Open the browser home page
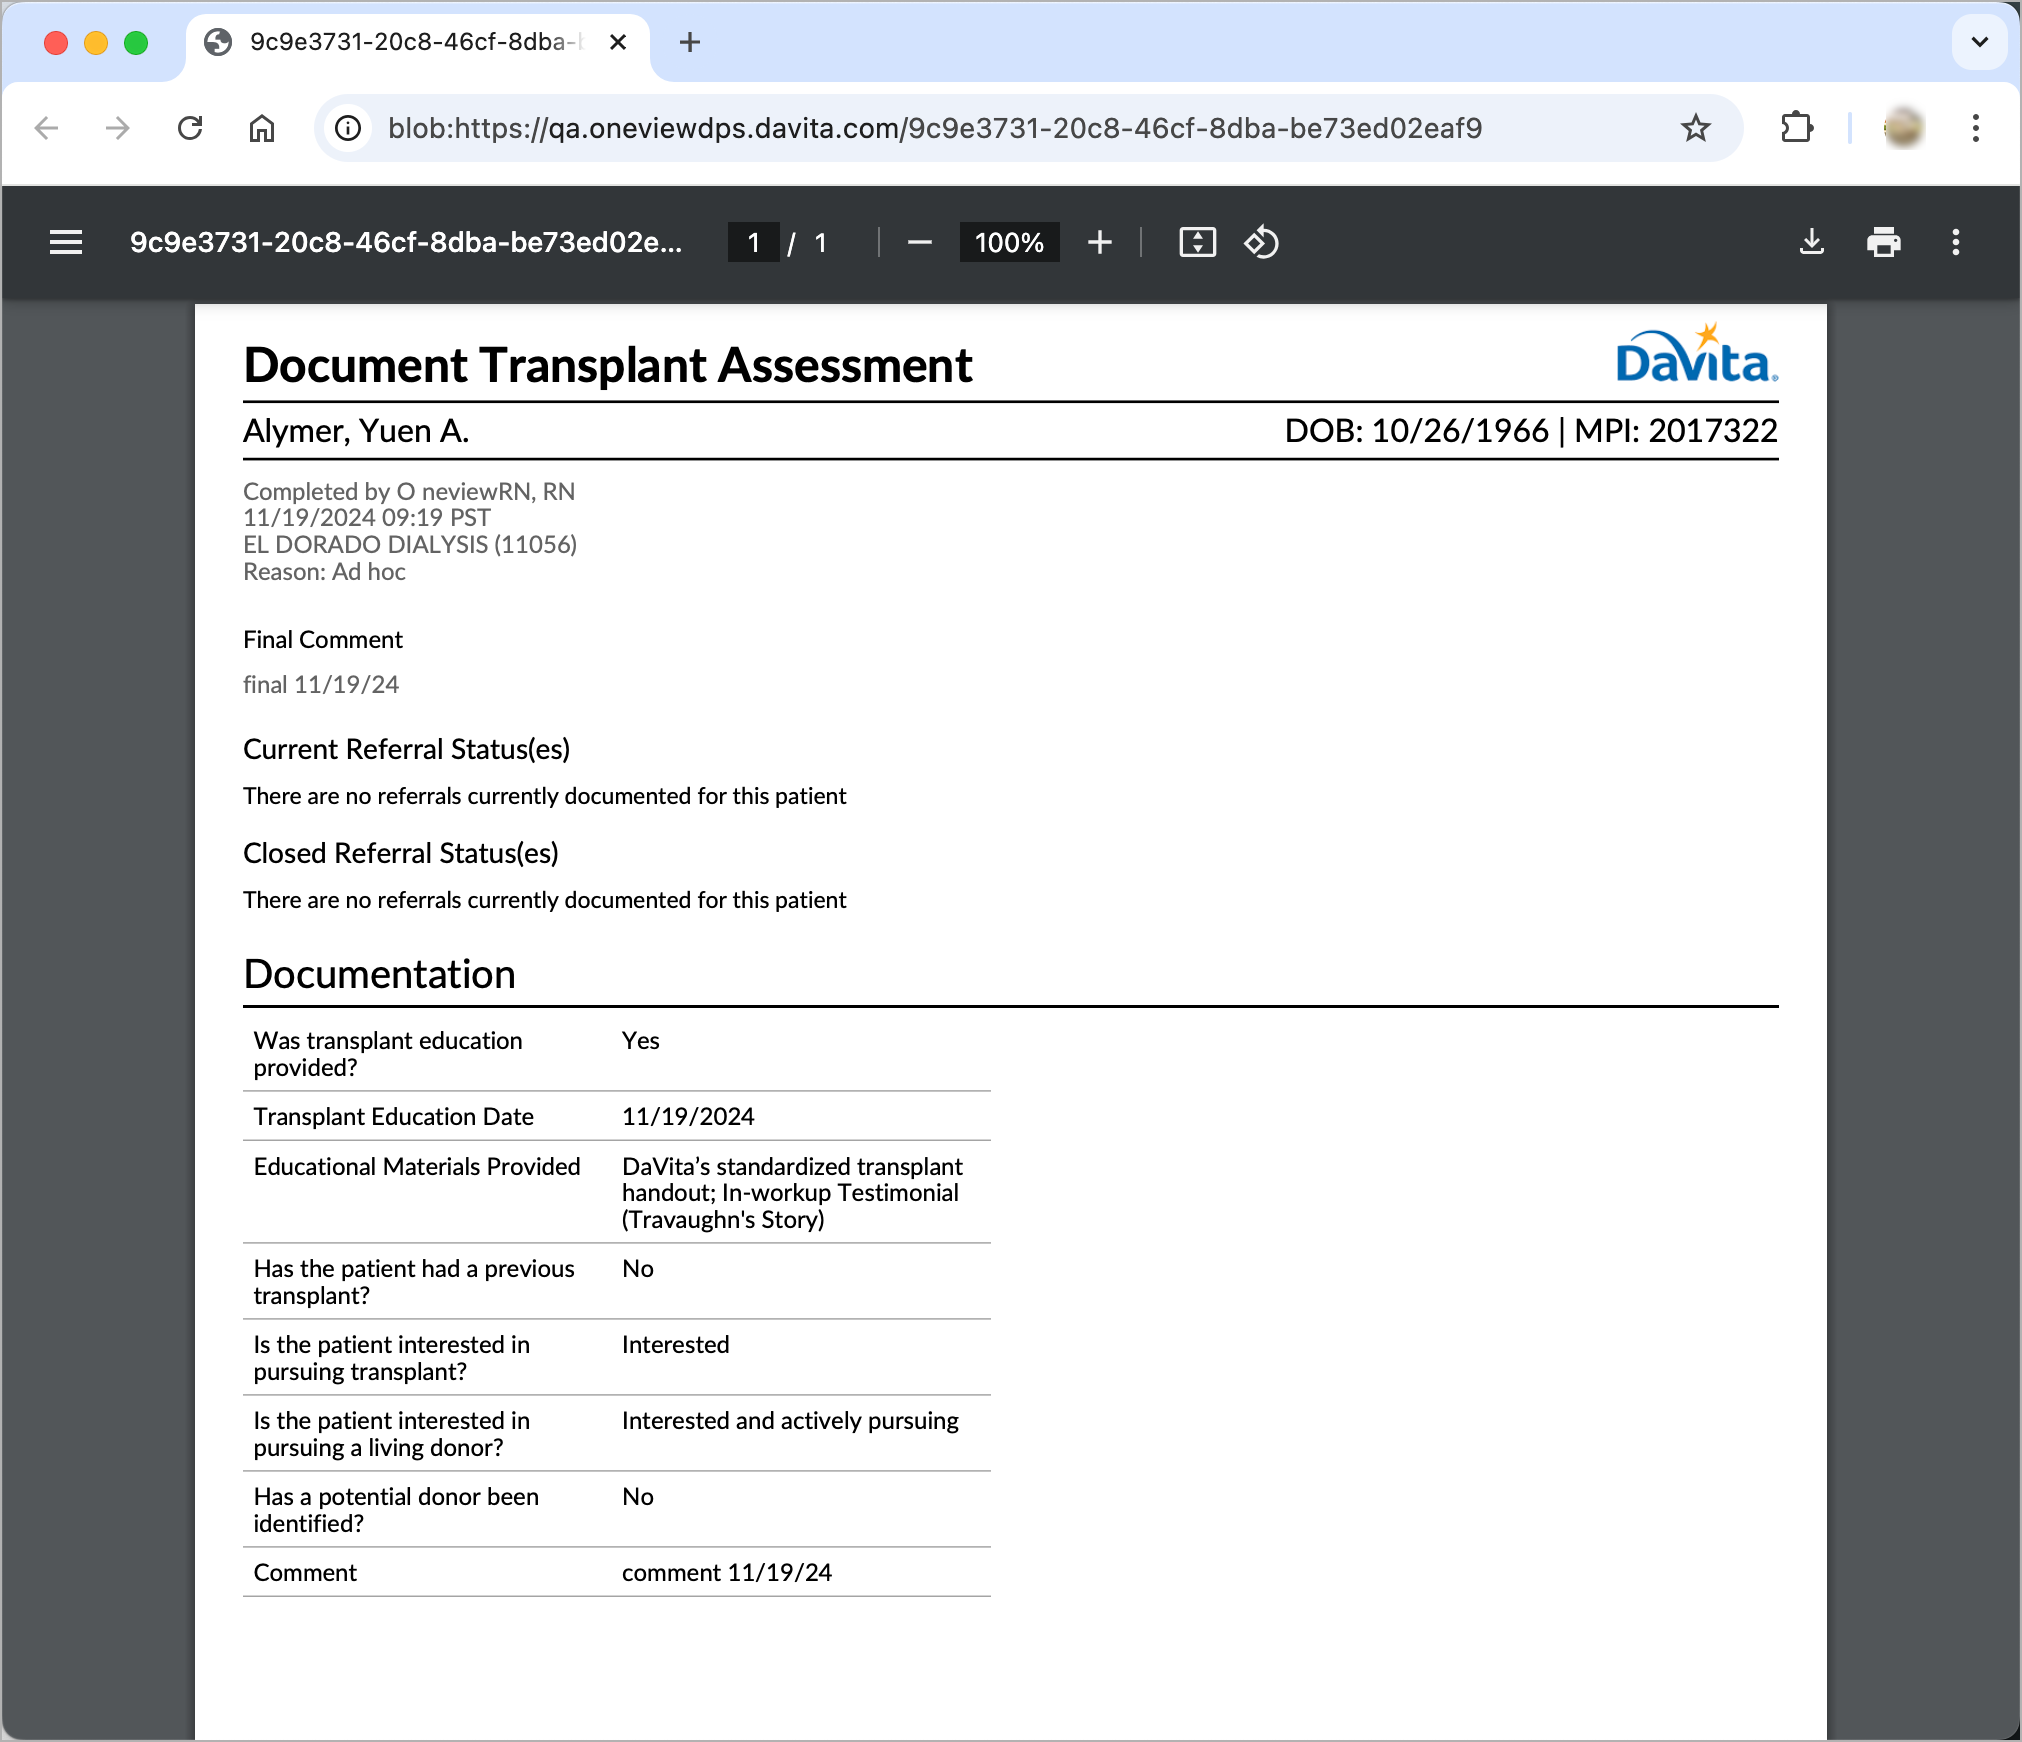 [x=262, y=128]
